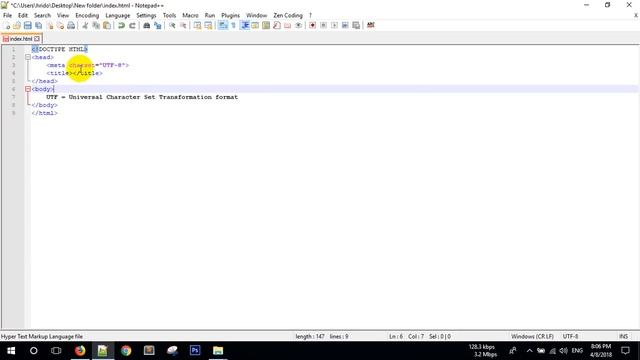Open Find with the binoculars icon
The width and height of the screenshot is (640, 360).
[147, 25]
